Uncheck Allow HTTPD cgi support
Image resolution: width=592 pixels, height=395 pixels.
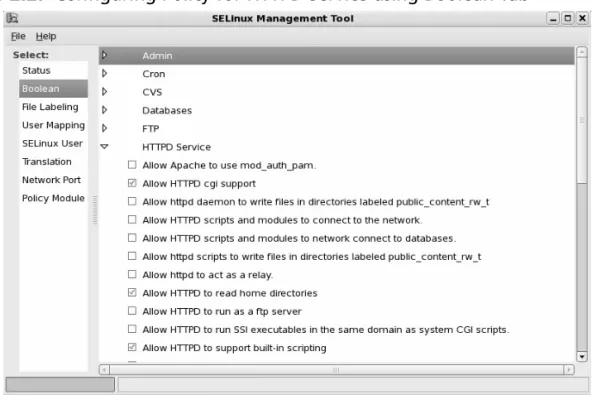132,183
